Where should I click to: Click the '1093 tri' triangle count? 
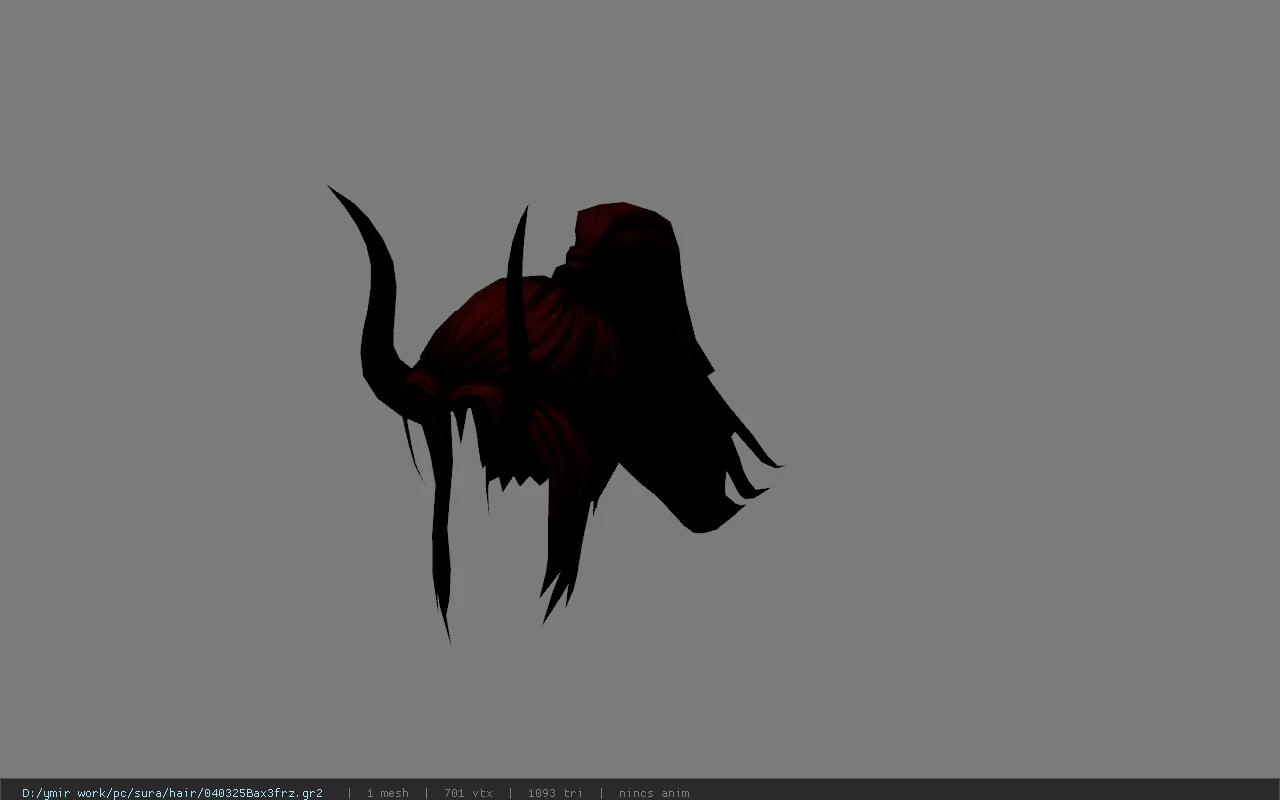[x=555, y=793]
